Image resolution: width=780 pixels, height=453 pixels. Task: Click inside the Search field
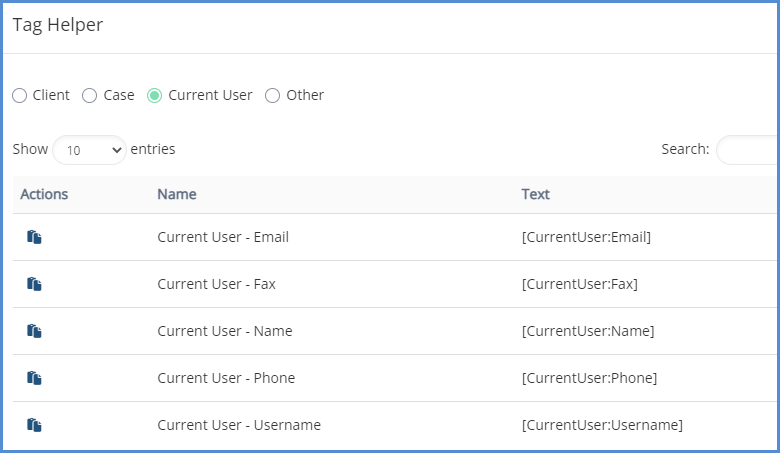[748, 150]
